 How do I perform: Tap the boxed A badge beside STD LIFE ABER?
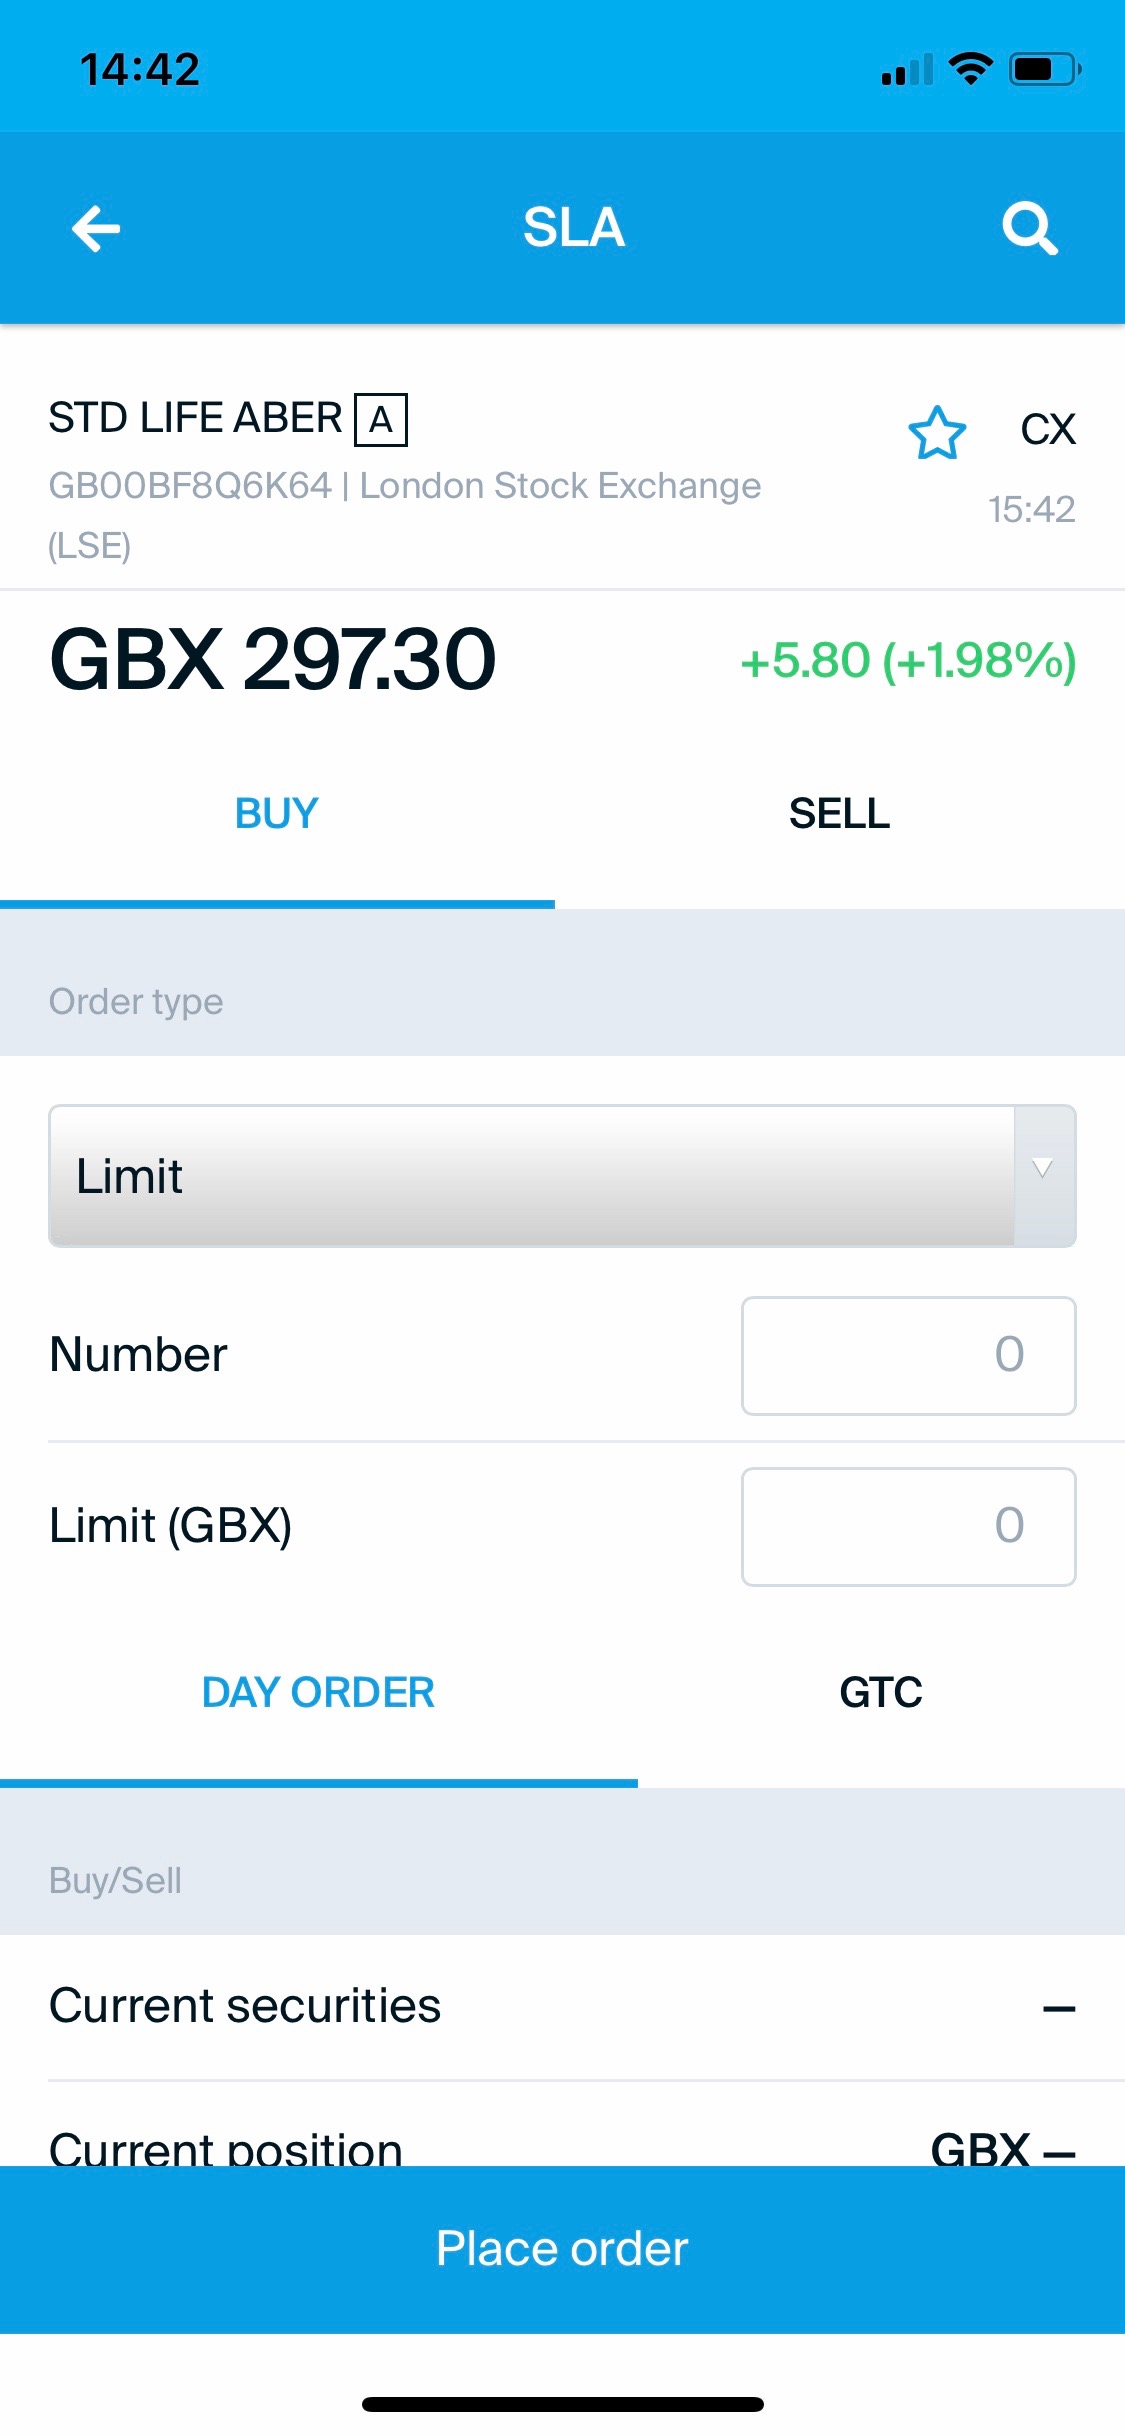(x=381, y=420)
